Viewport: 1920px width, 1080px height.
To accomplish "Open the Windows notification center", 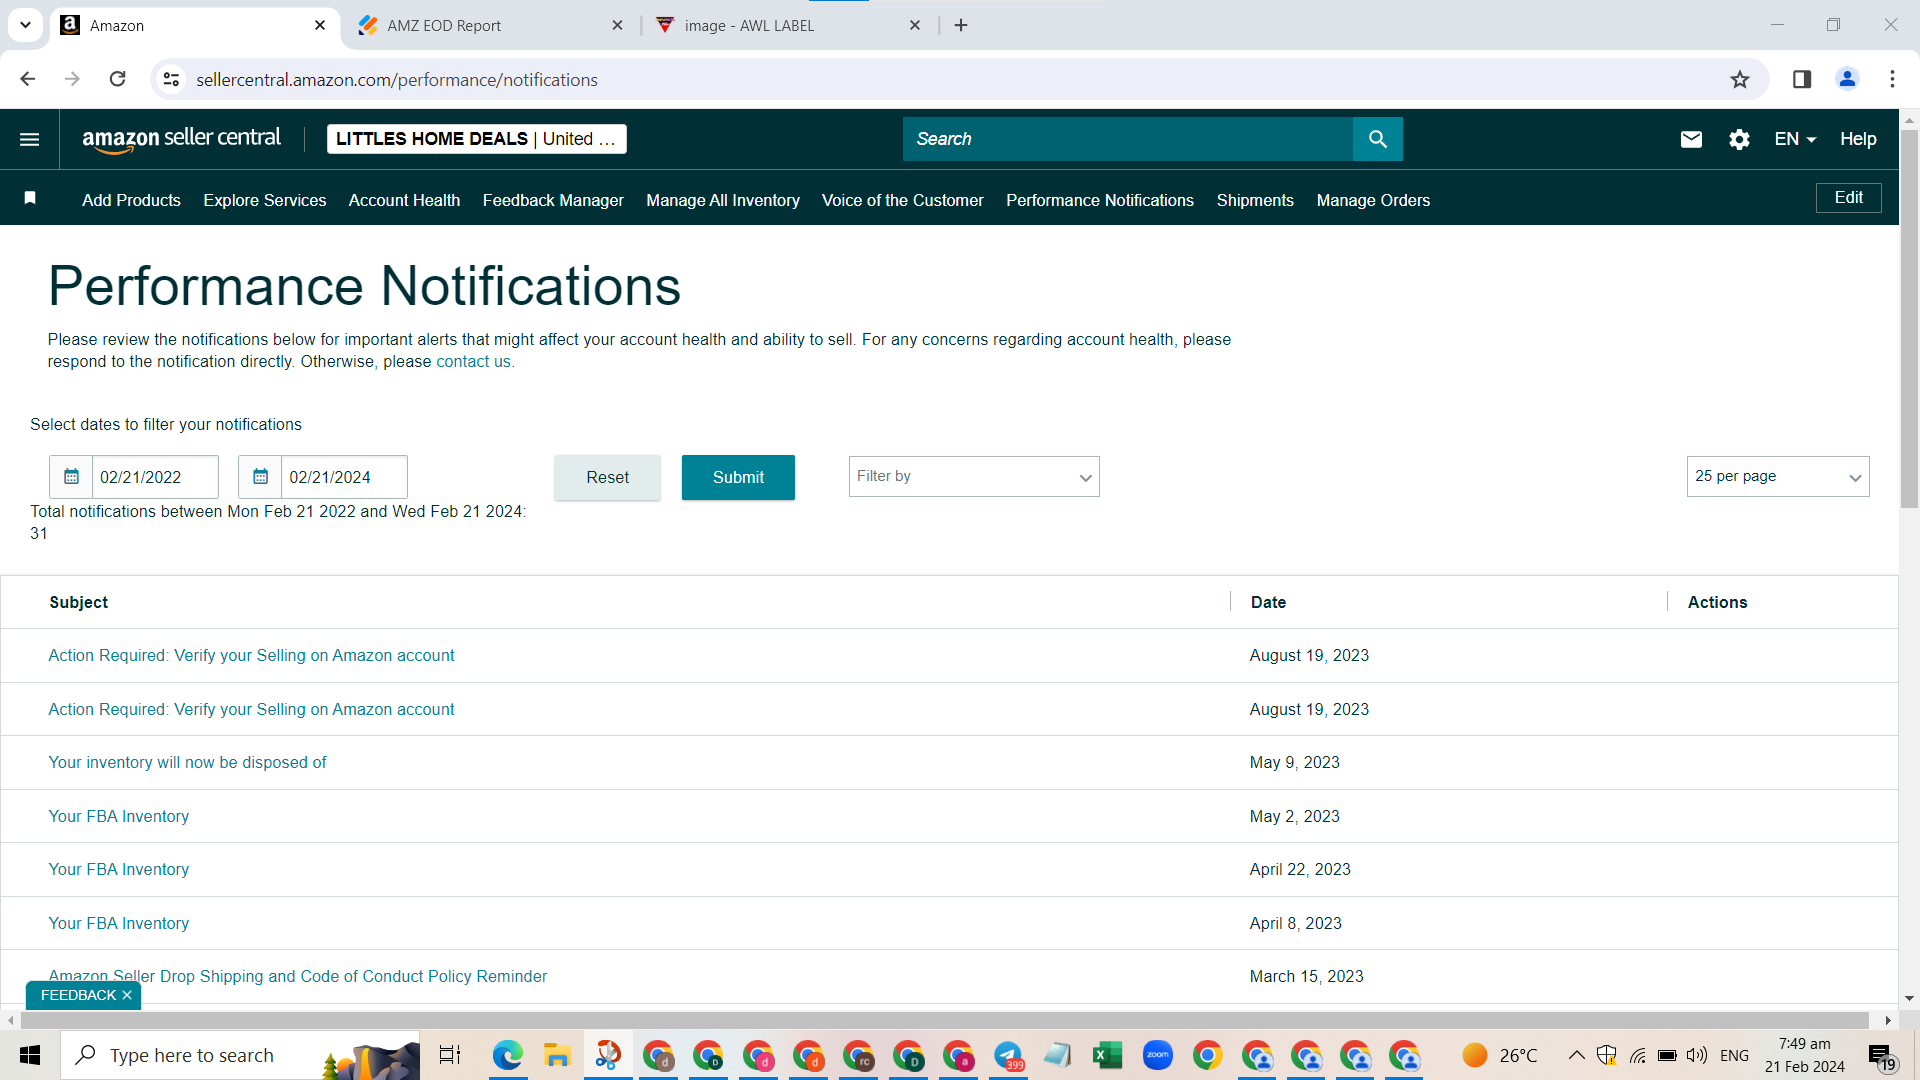I will click(1881, 1055).
